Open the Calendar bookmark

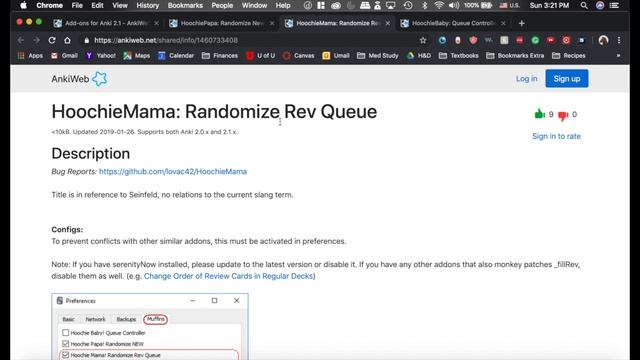pyautogui.click(x=176, y=56)
